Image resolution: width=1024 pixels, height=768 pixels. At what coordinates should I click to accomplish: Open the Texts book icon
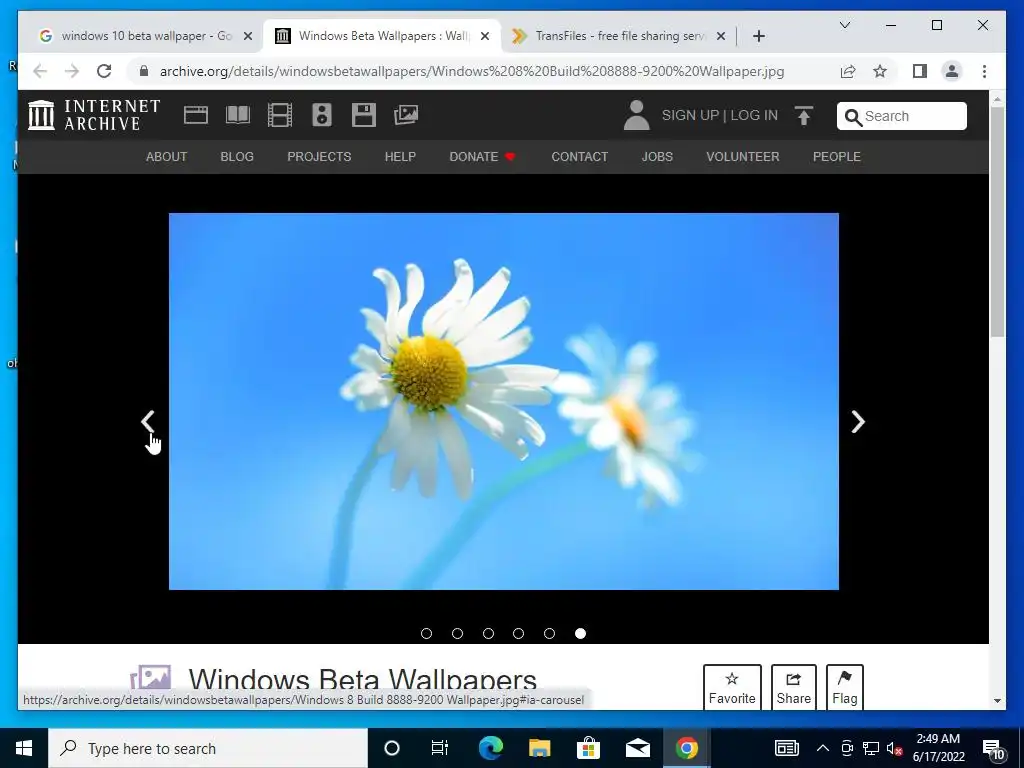click(238, 115)
